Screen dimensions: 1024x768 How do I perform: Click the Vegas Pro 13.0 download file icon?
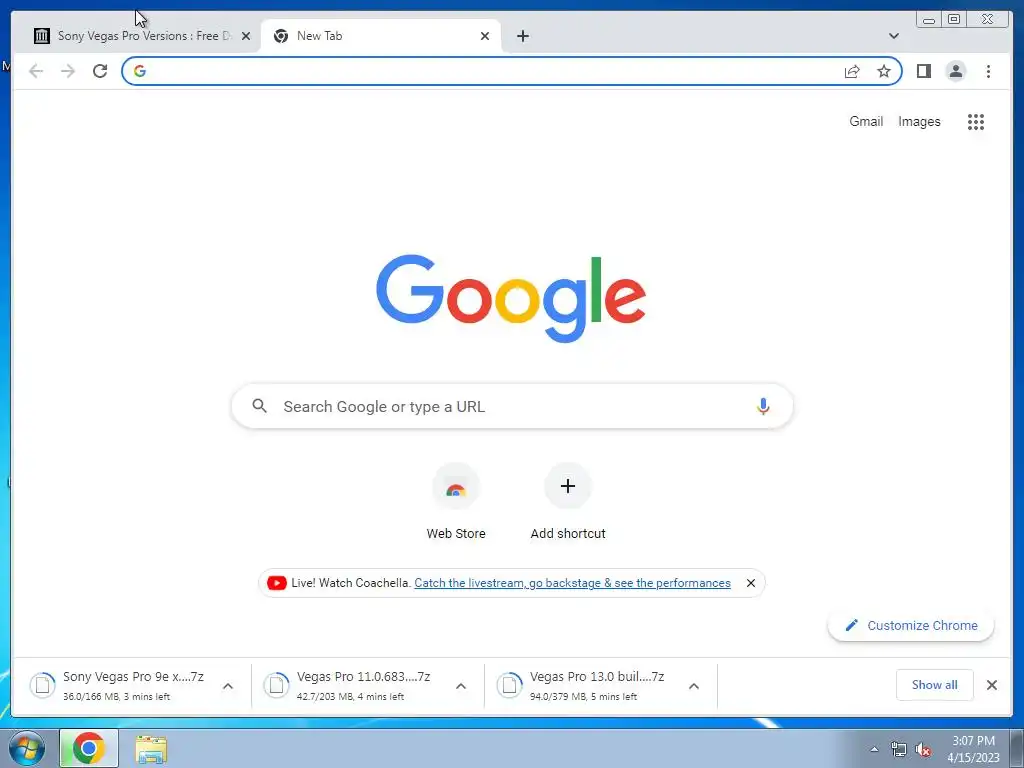click(x=509, y=685)
